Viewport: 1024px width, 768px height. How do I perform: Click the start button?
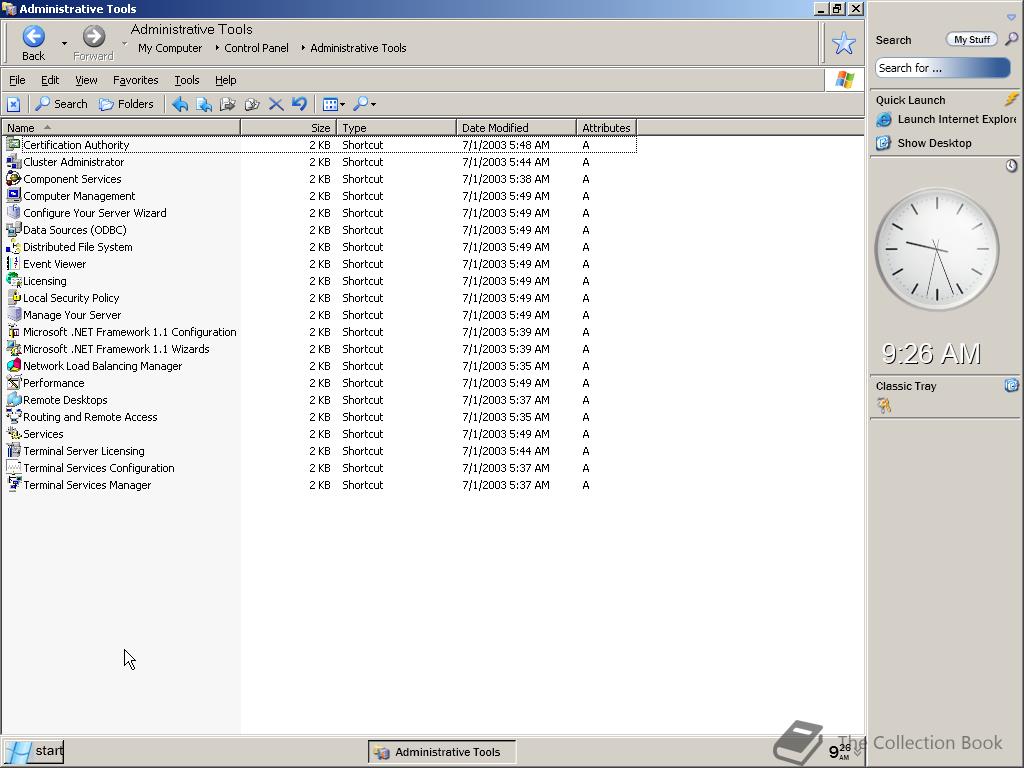click(33, 751)
